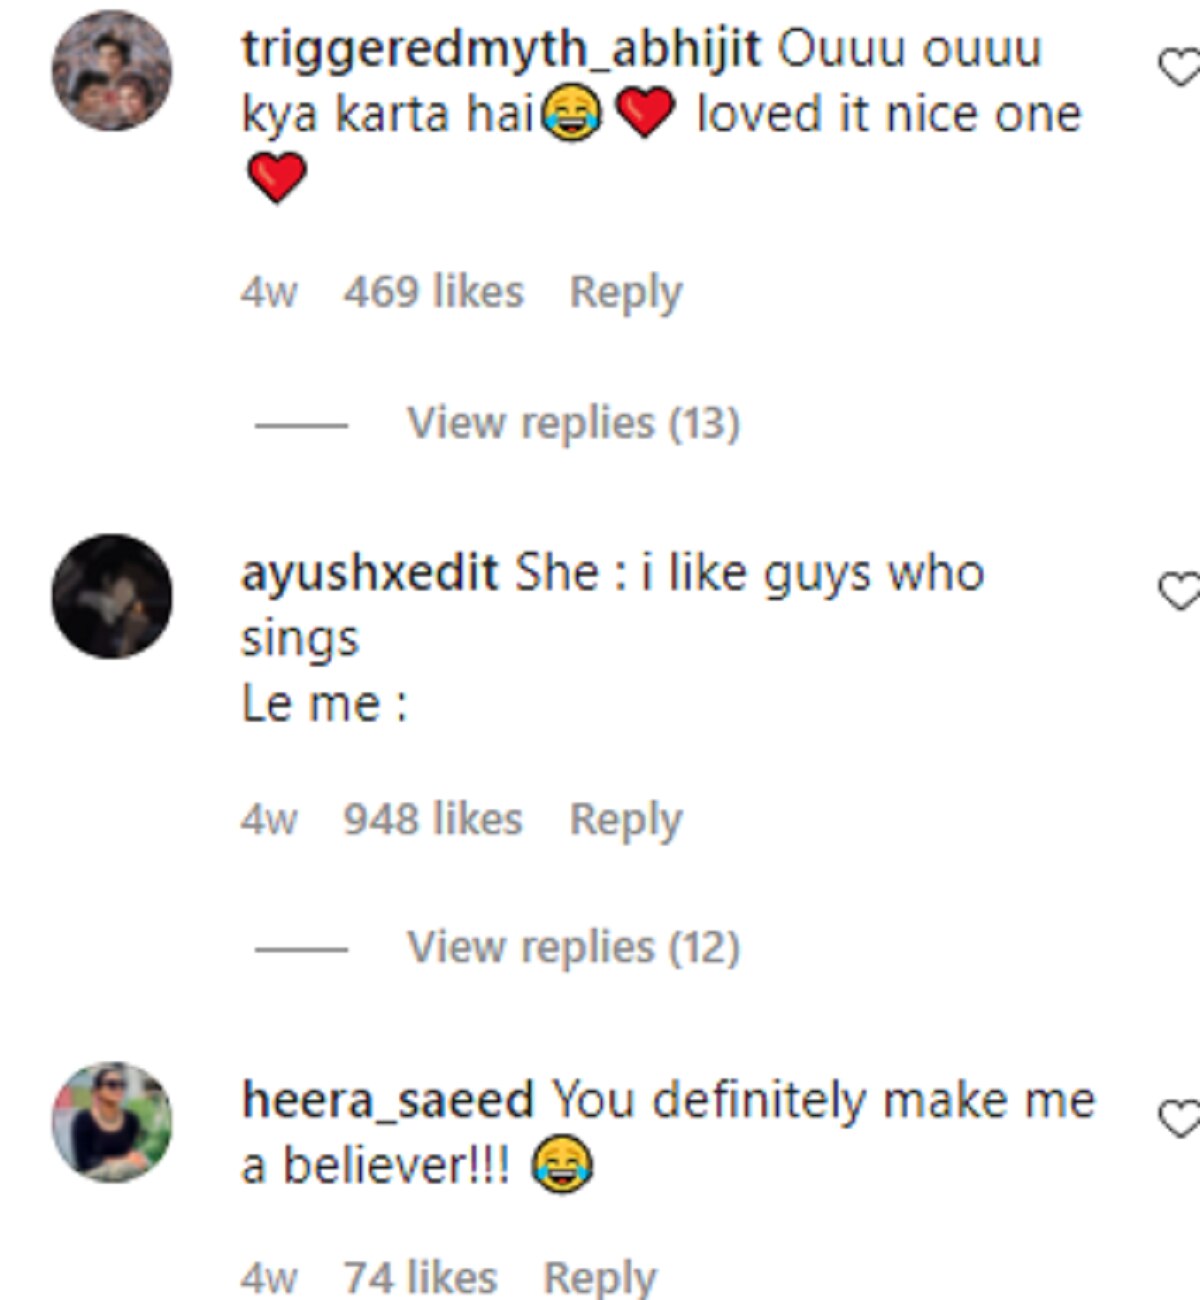The height and width of the screenshot is (1300, 1200).
Task: Click the 4w timestamp on triggeredmyth_abhijit's comment
Action: pos(268,293)
